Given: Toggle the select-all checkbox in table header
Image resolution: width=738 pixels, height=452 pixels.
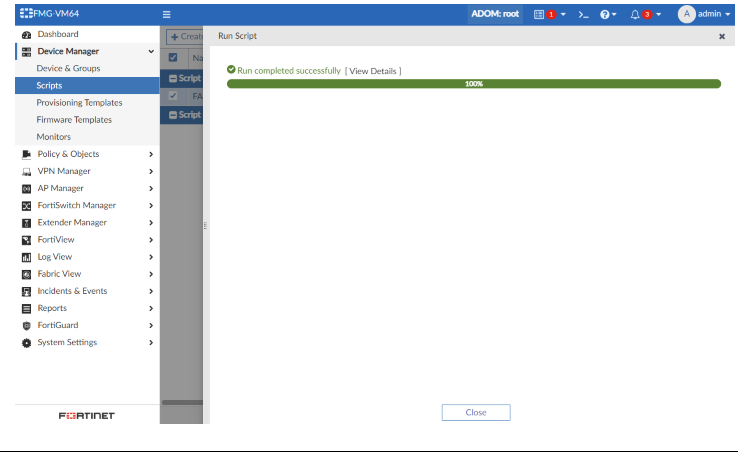Looking at the screenshot, I should [173, 57].
